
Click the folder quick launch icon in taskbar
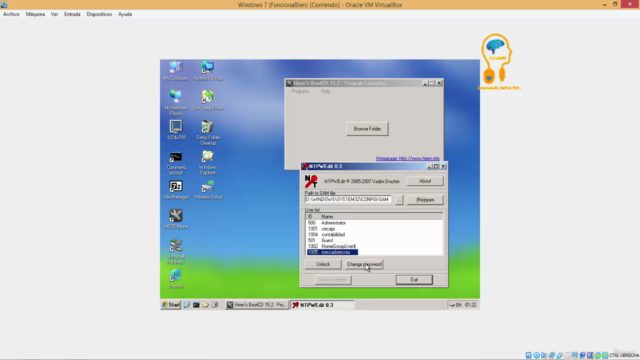point(205,305)
